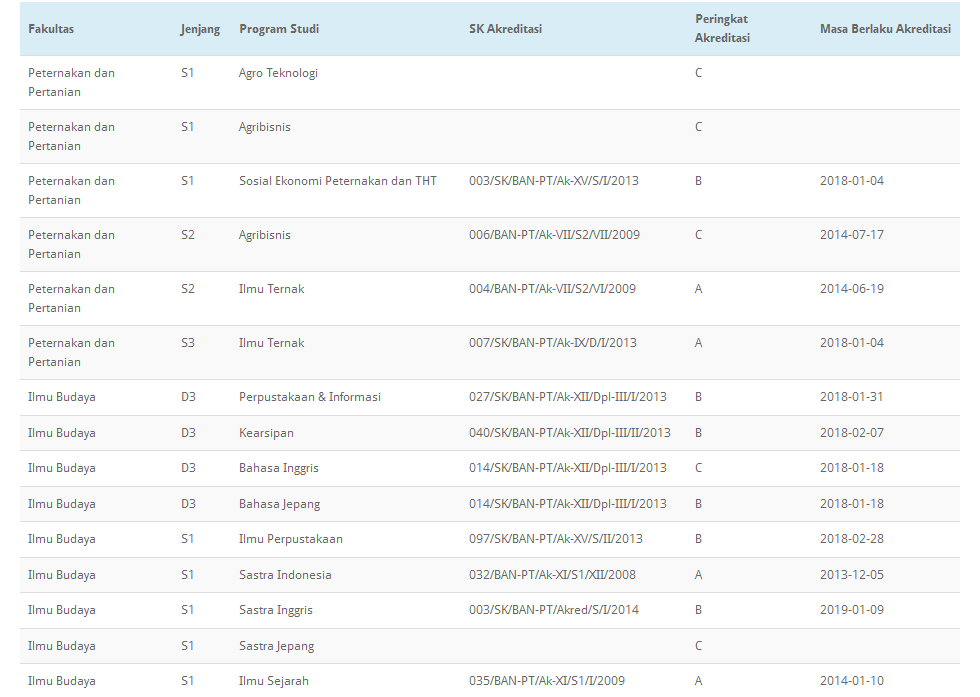Click the Fakultas column header

(x=51, y=29)
